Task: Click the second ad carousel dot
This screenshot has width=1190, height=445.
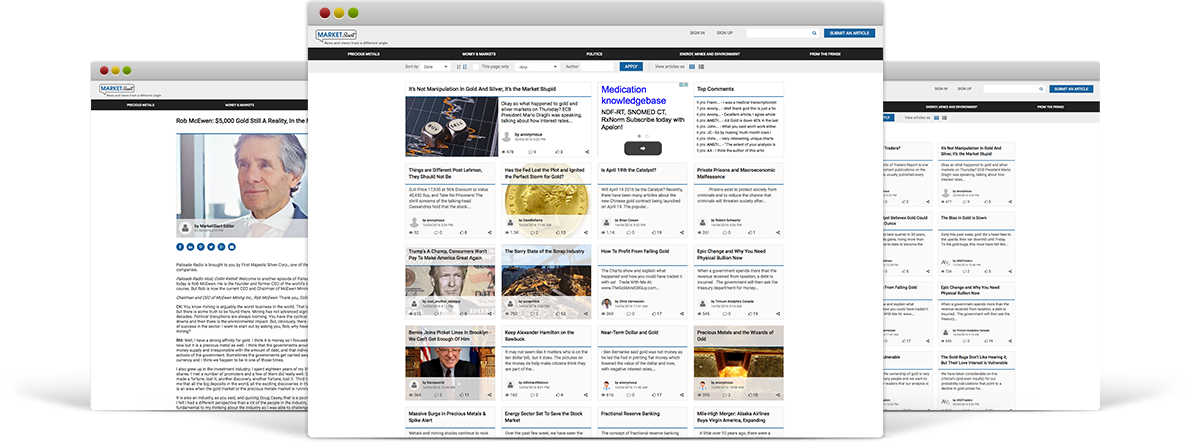Action: [645, 136]
